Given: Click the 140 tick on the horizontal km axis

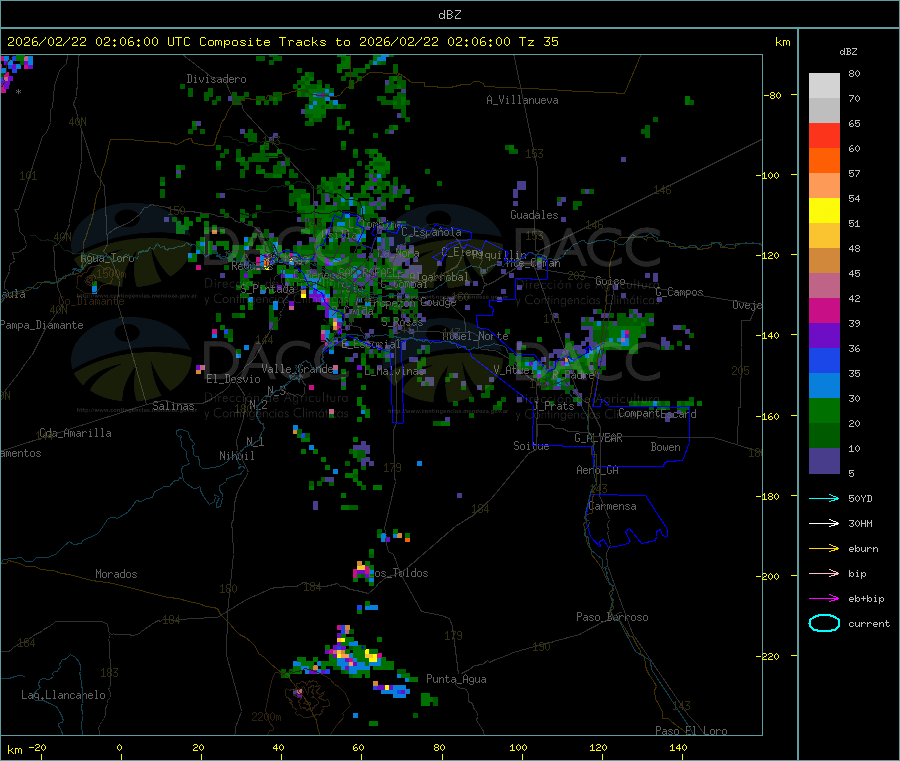Looking at the screenshot, I should (678, 747).
